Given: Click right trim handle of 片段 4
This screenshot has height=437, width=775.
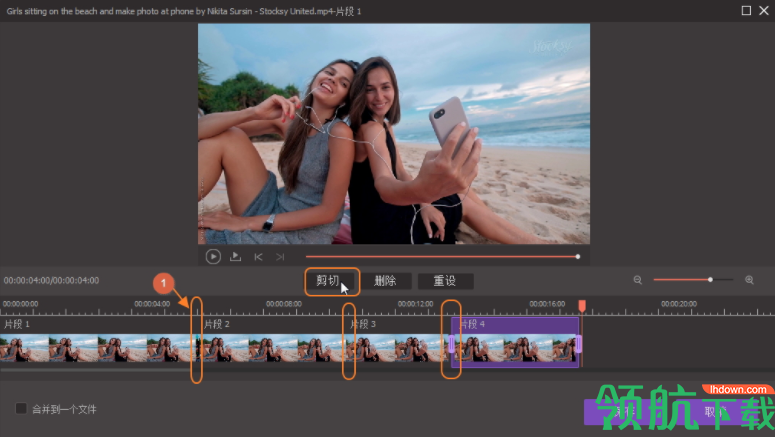Looking at the screenshot, I should (x=579, y=344).
